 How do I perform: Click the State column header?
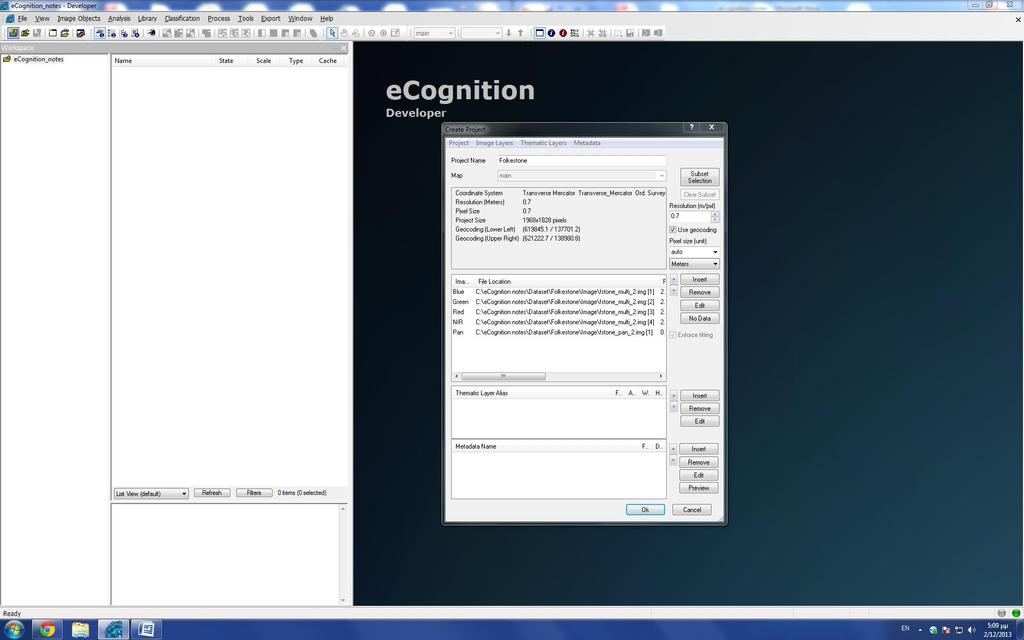coord(226,61)
